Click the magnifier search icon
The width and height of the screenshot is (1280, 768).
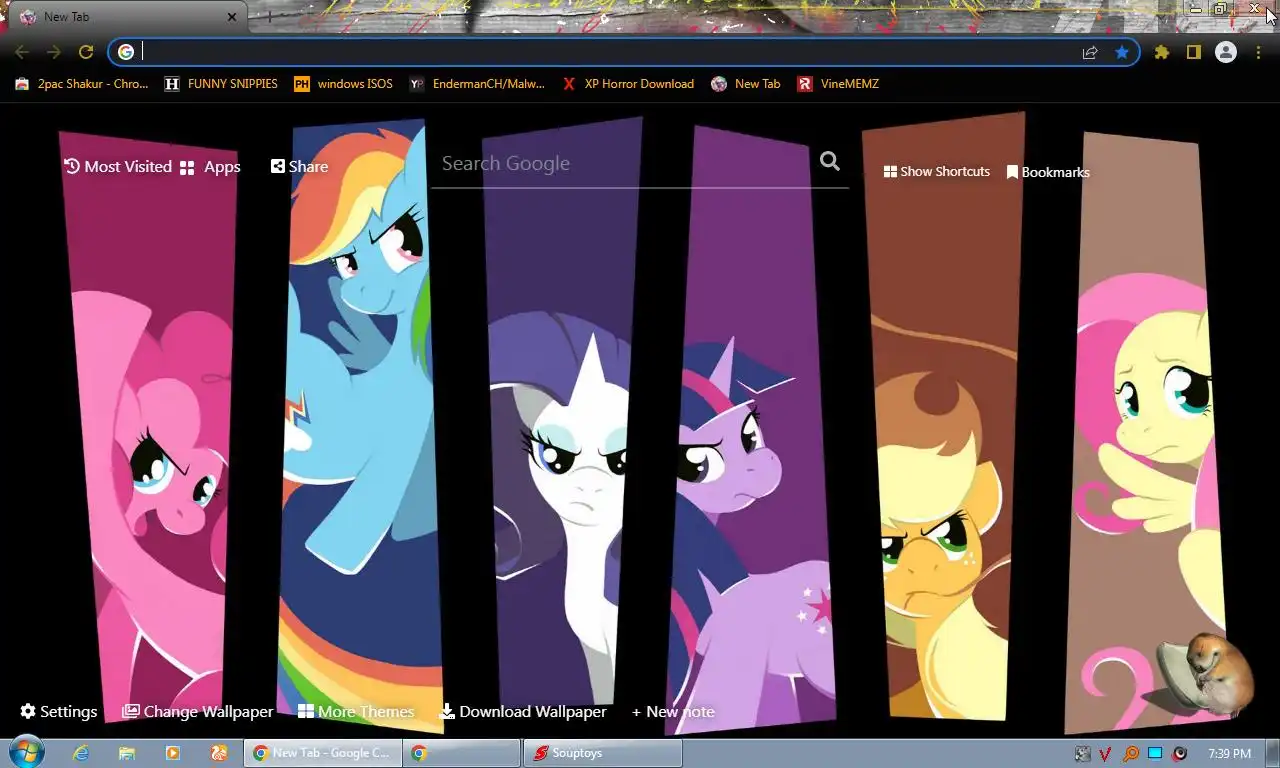[x=830, y=161]
